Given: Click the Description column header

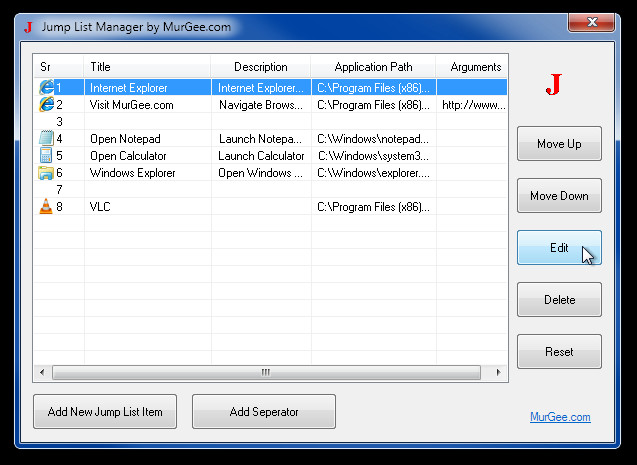Looking at the screenshot, I should point(260,67).
